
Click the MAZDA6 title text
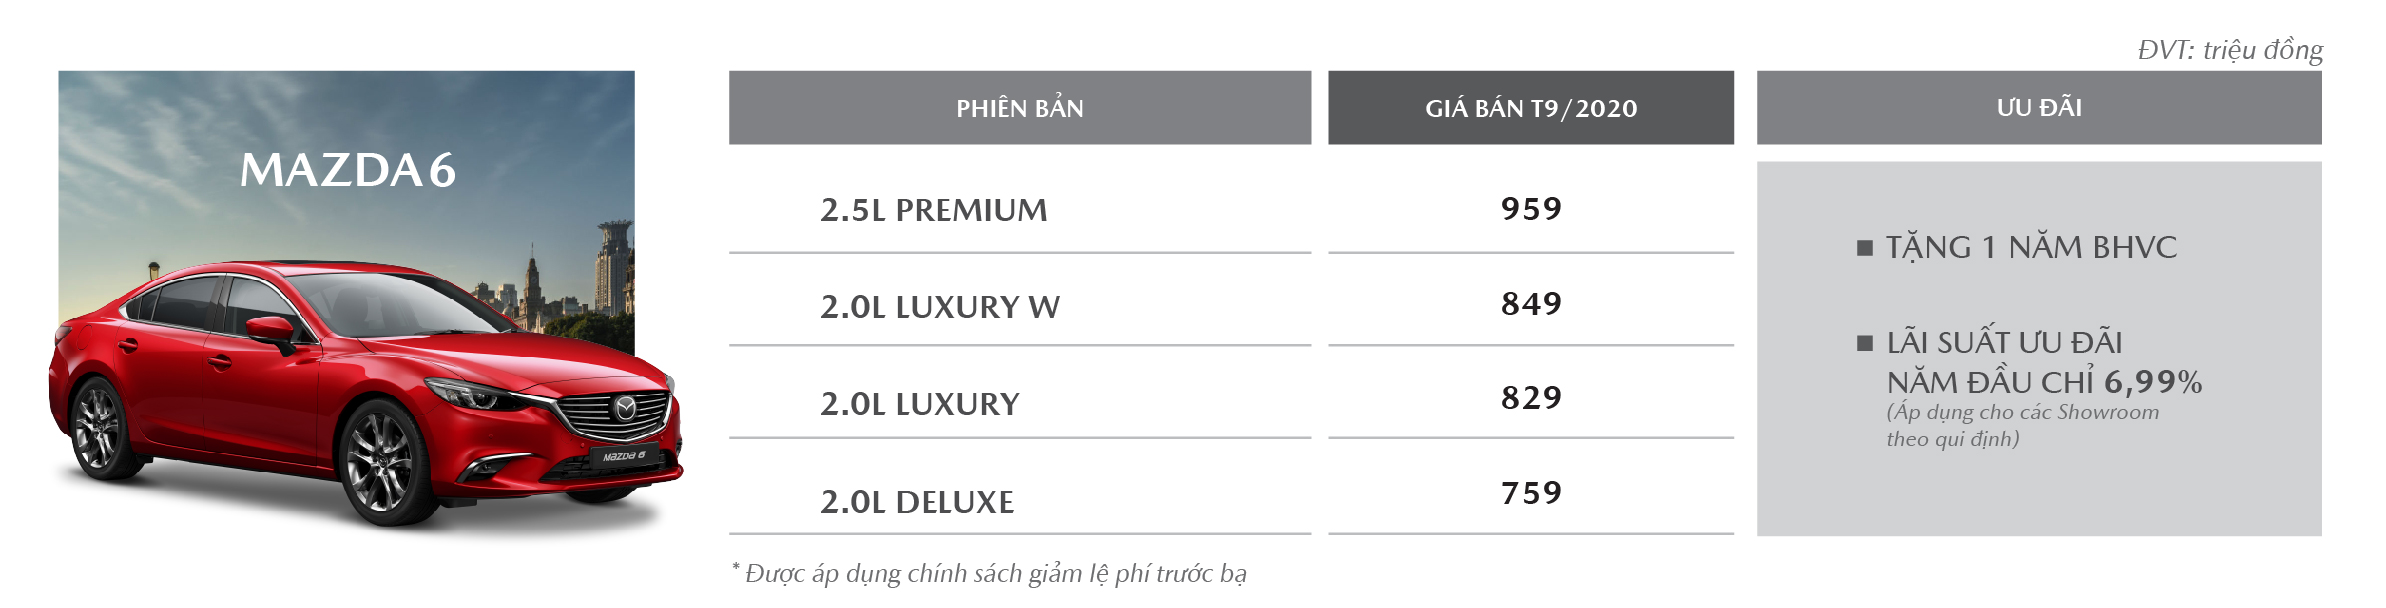point(348,170)
